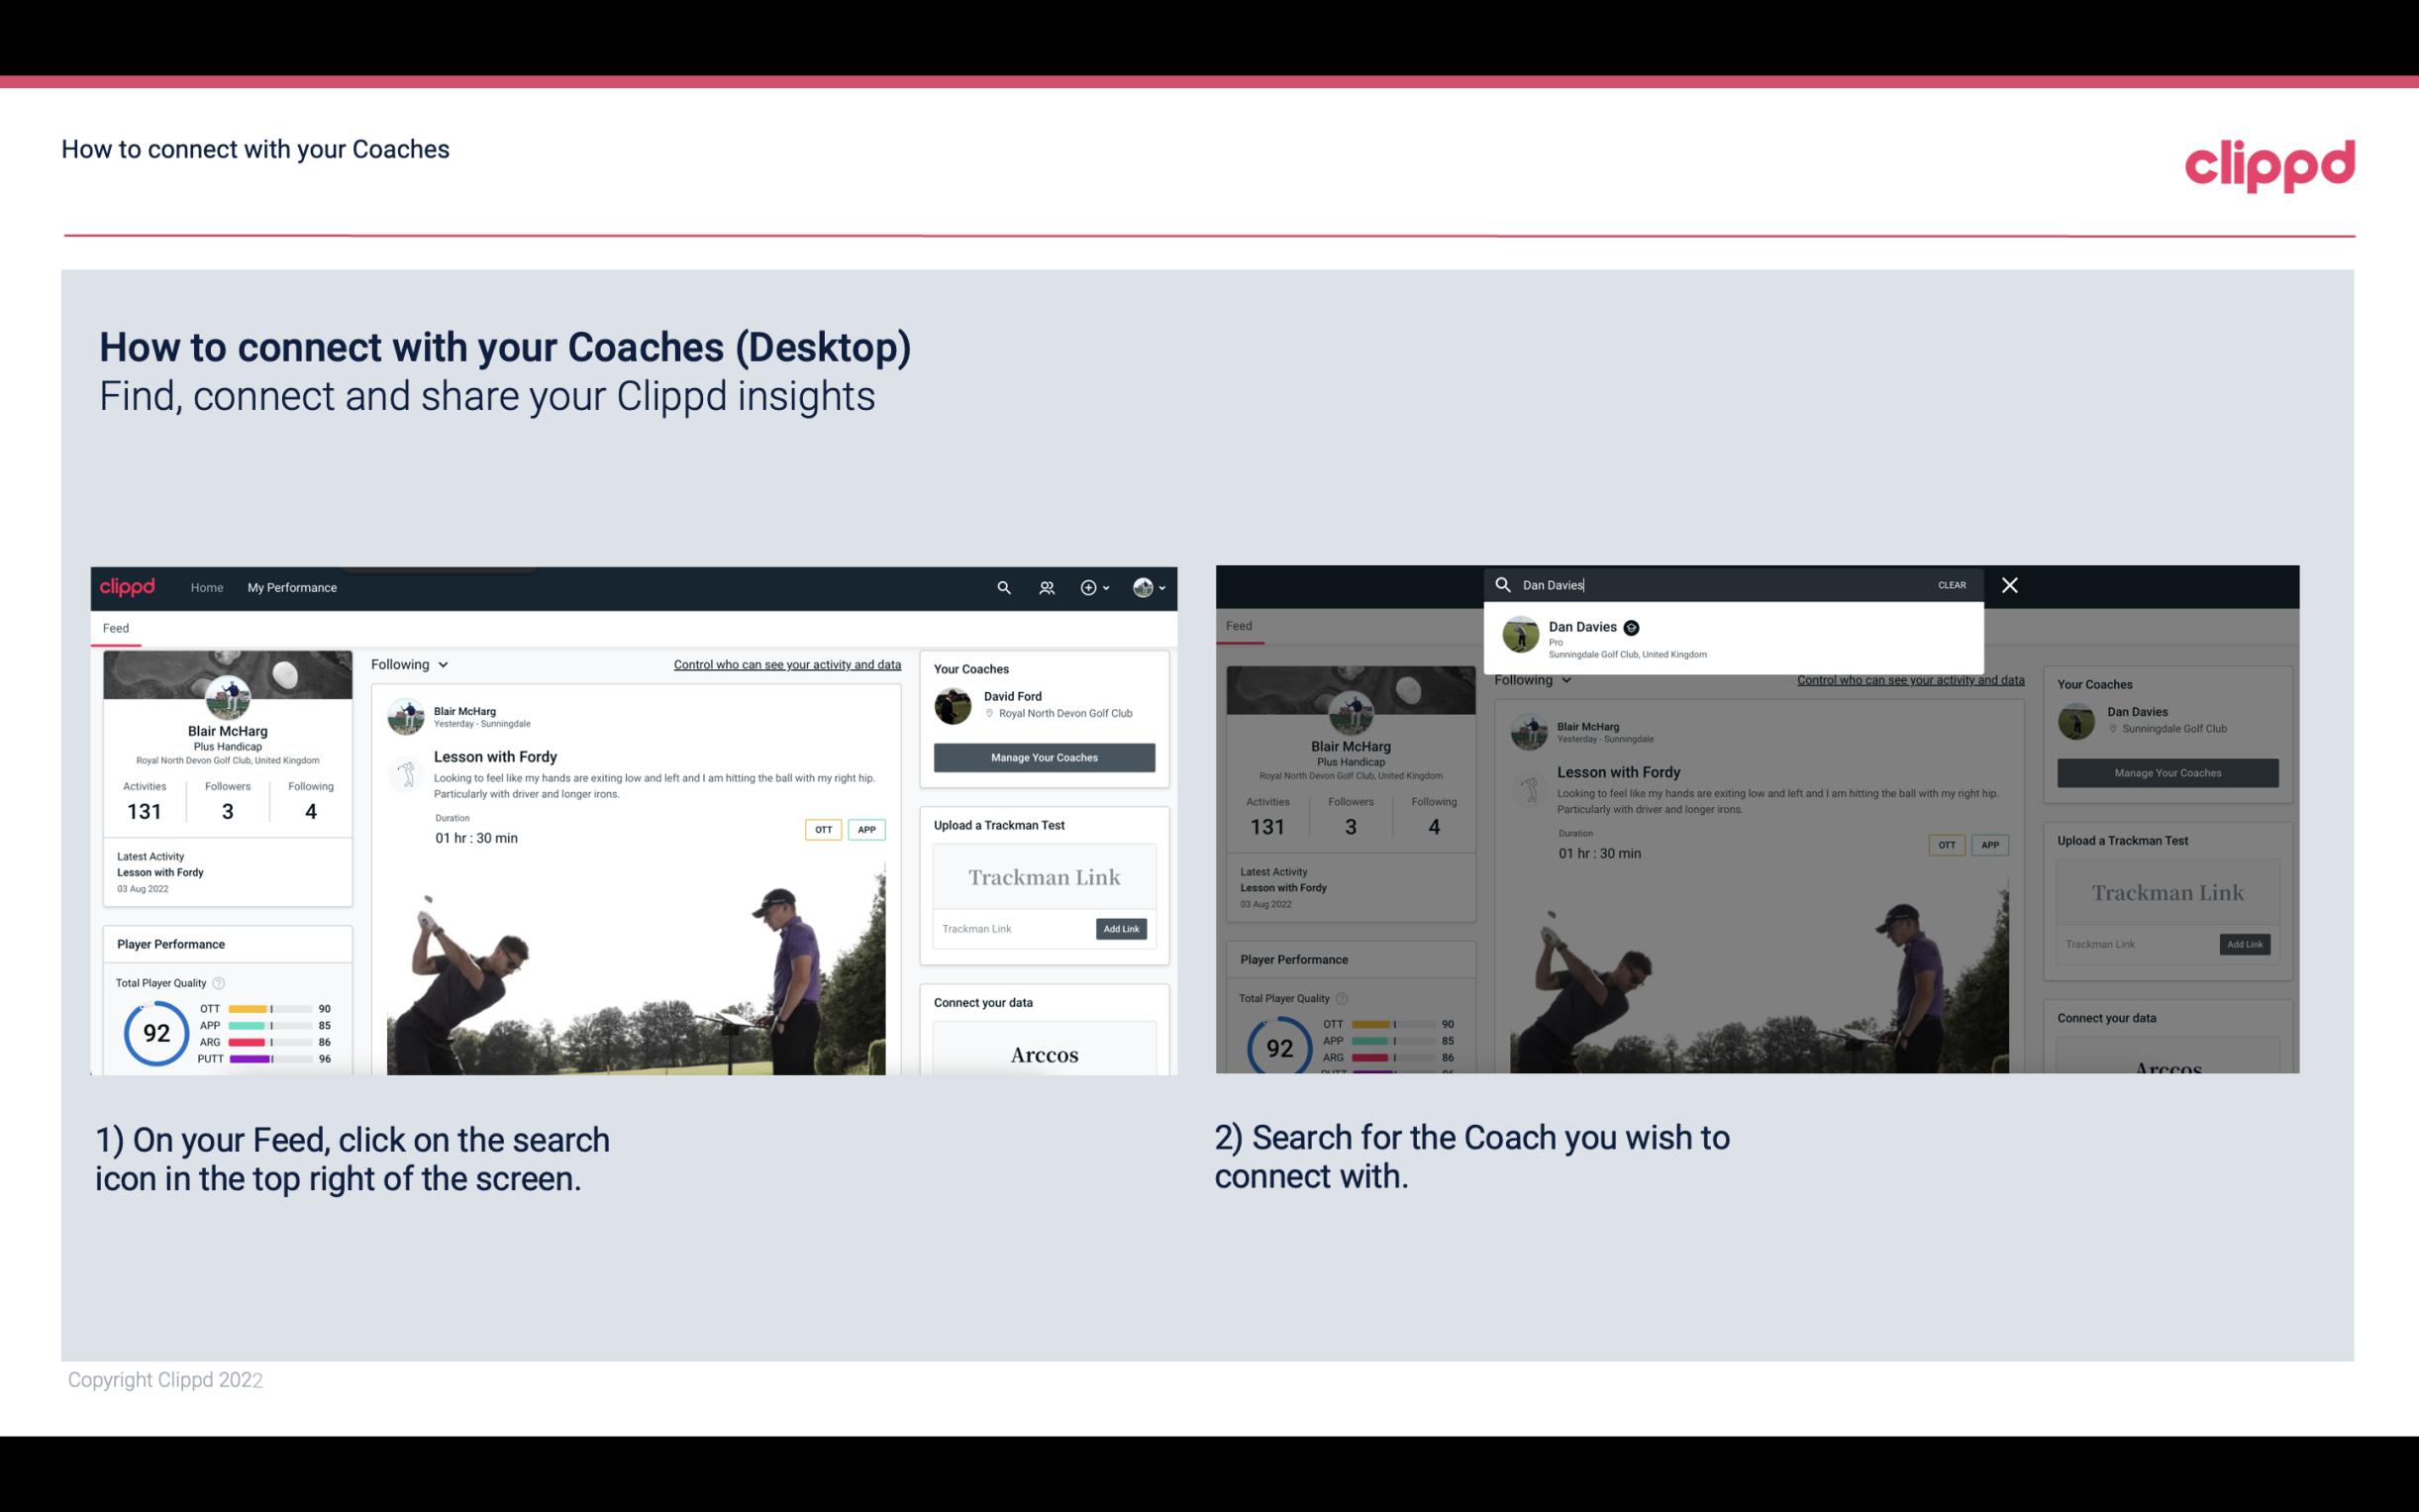Click the Trackman Link input field
Image resolution: width=2419 pixels, height=1512 pixels.
1010,929
